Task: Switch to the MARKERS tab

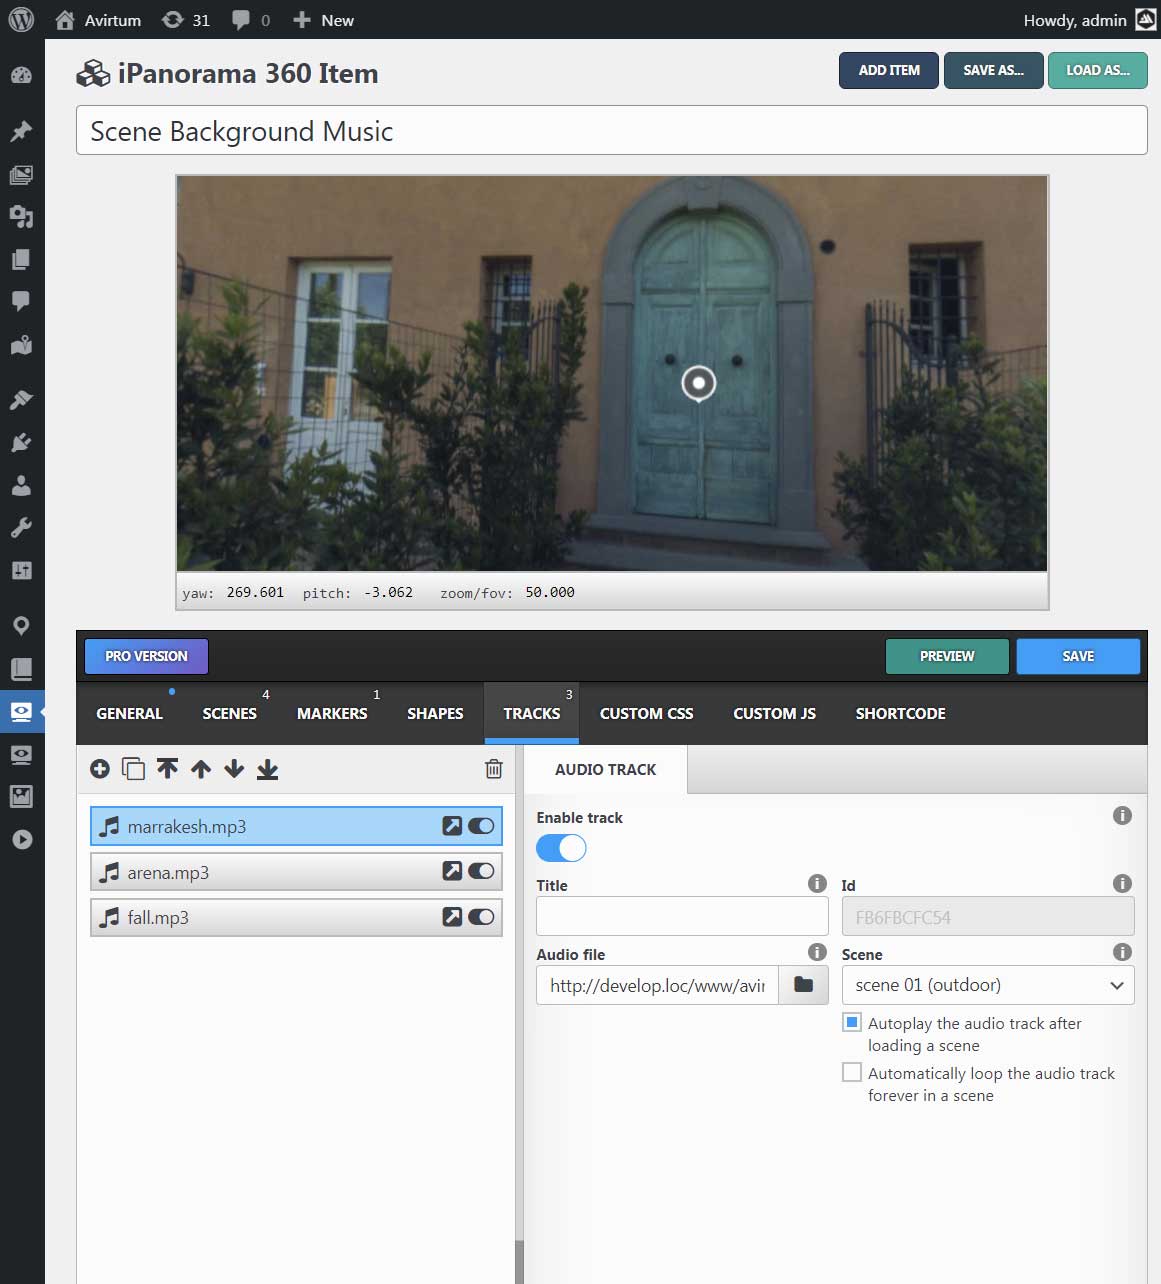Action: pyautogui.click(x=332, y=713)
